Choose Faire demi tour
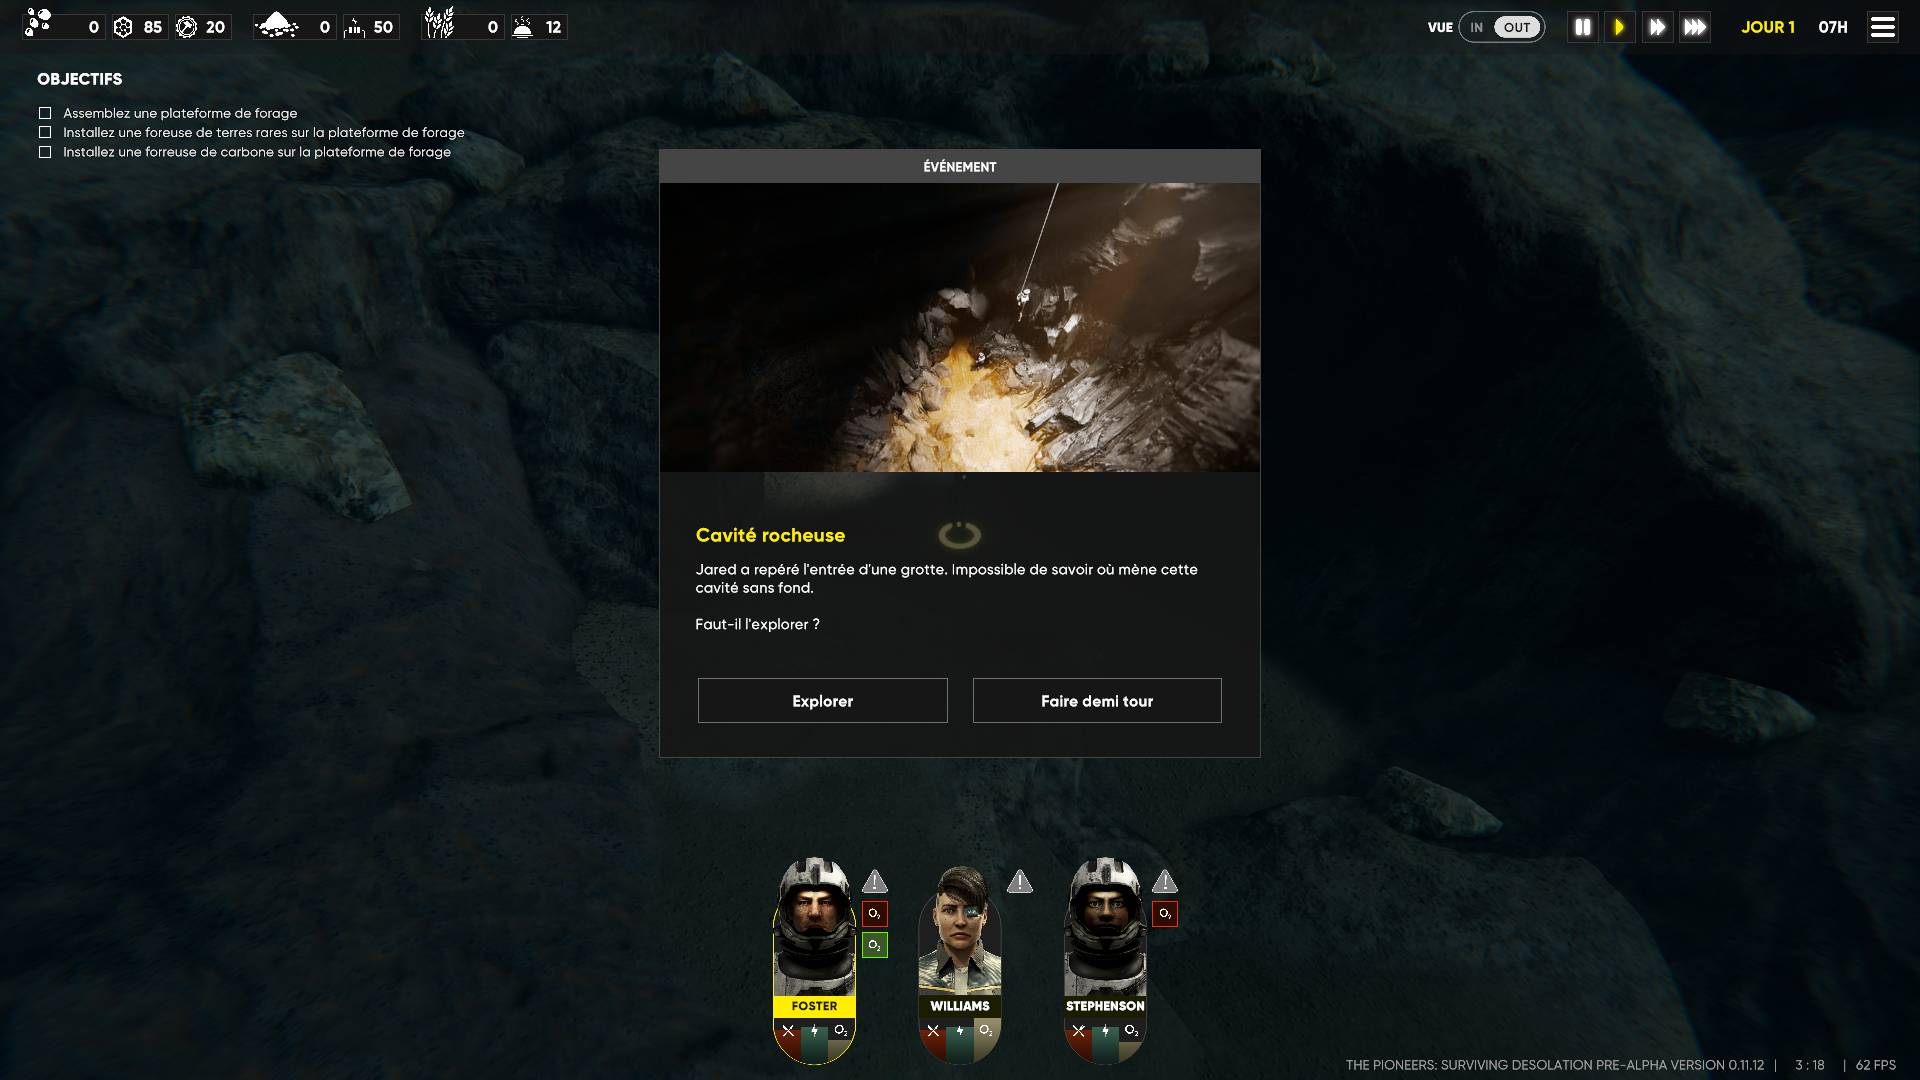 [x=1097, y=700]
